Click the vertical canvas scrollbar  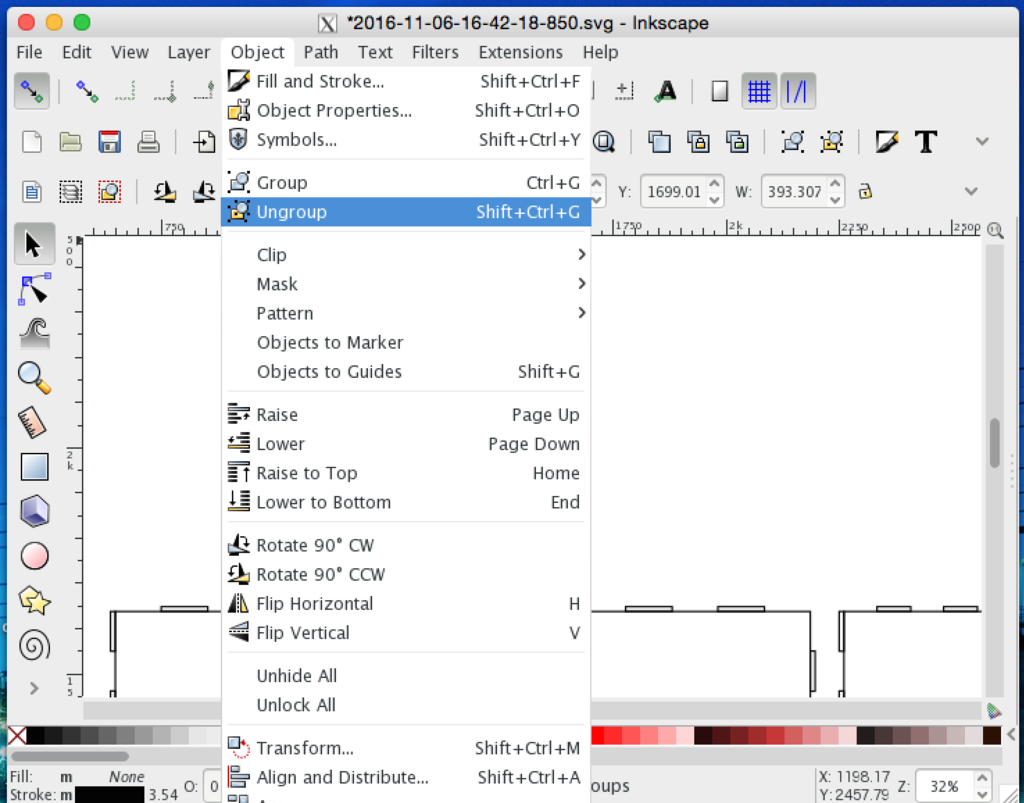(x=995, y=443)
